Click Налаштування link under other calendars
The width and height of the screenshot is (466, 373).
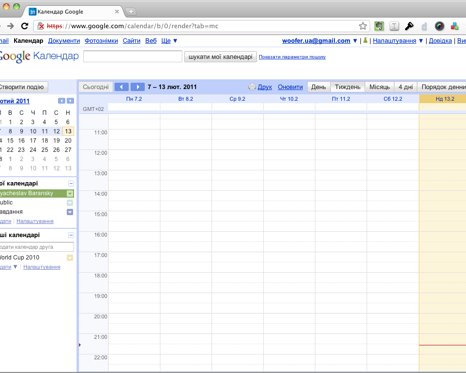[x=42, y=267]
